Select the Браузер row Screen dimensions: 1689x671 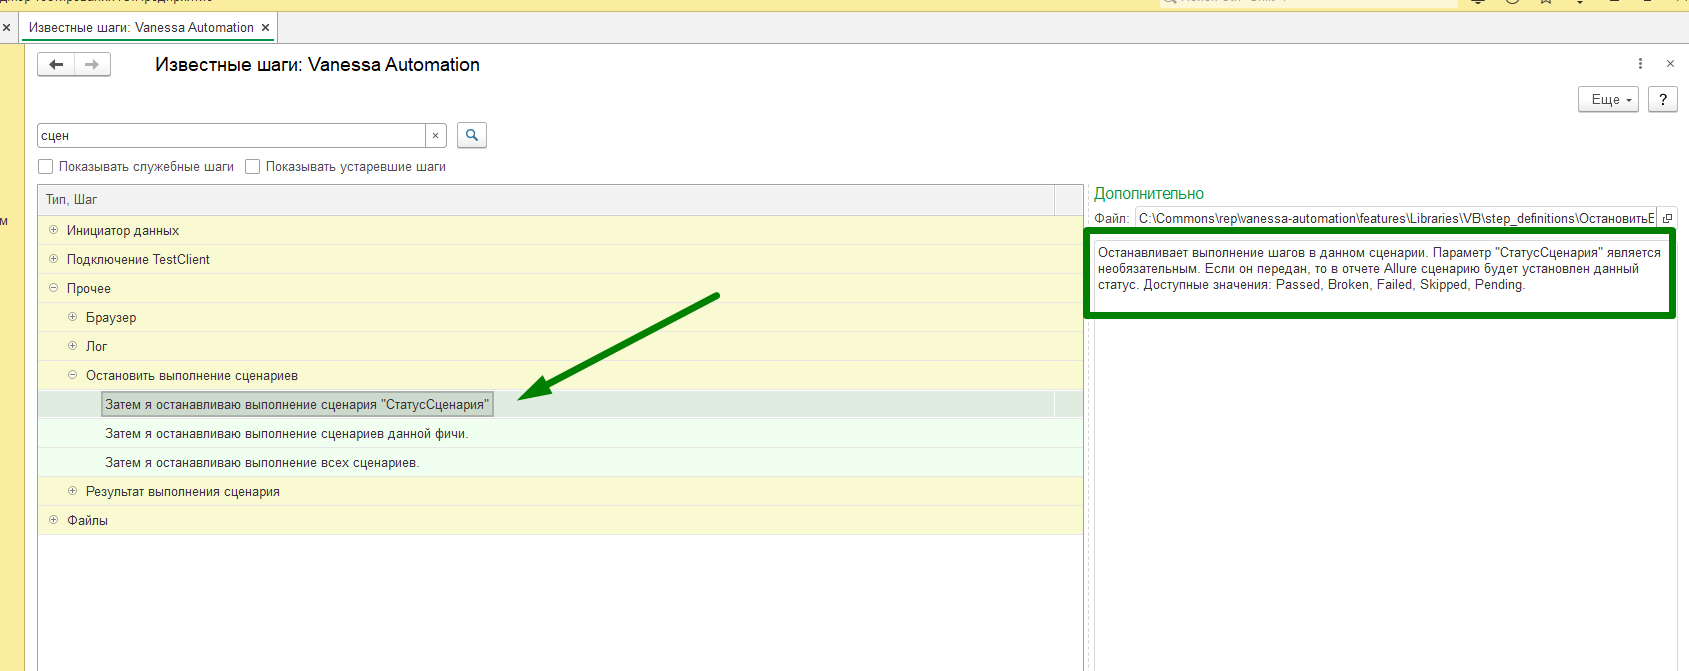(560, 318)
